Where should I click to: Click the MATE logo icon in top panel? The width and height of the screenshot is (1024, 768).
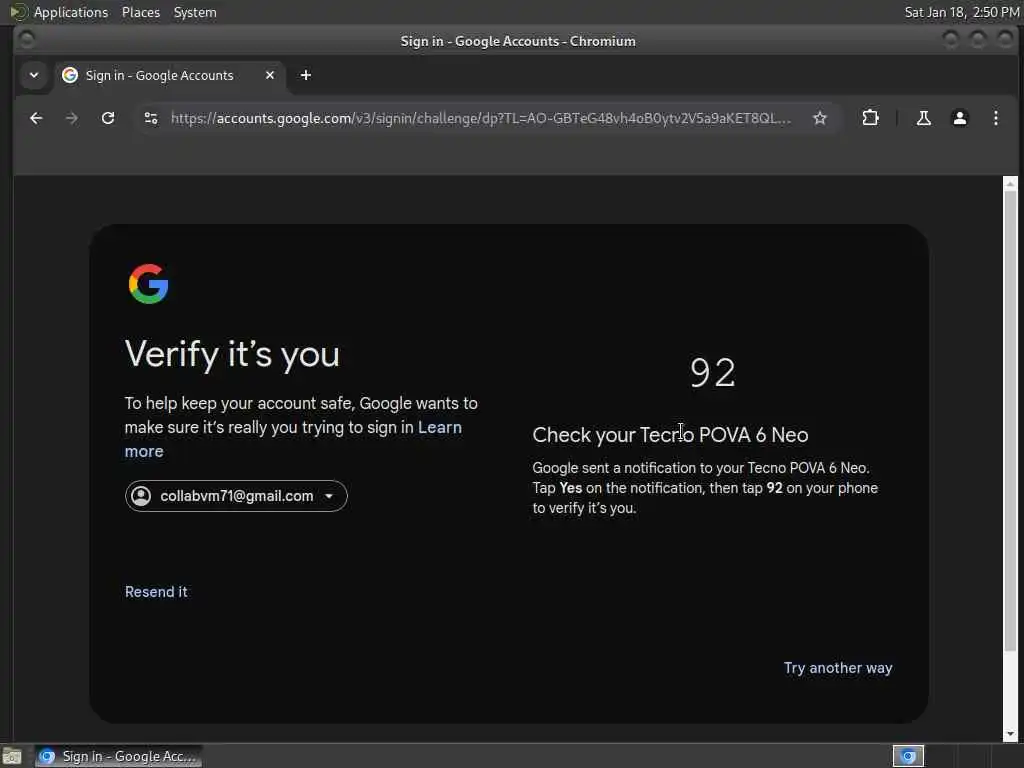(x=18, y=12)
